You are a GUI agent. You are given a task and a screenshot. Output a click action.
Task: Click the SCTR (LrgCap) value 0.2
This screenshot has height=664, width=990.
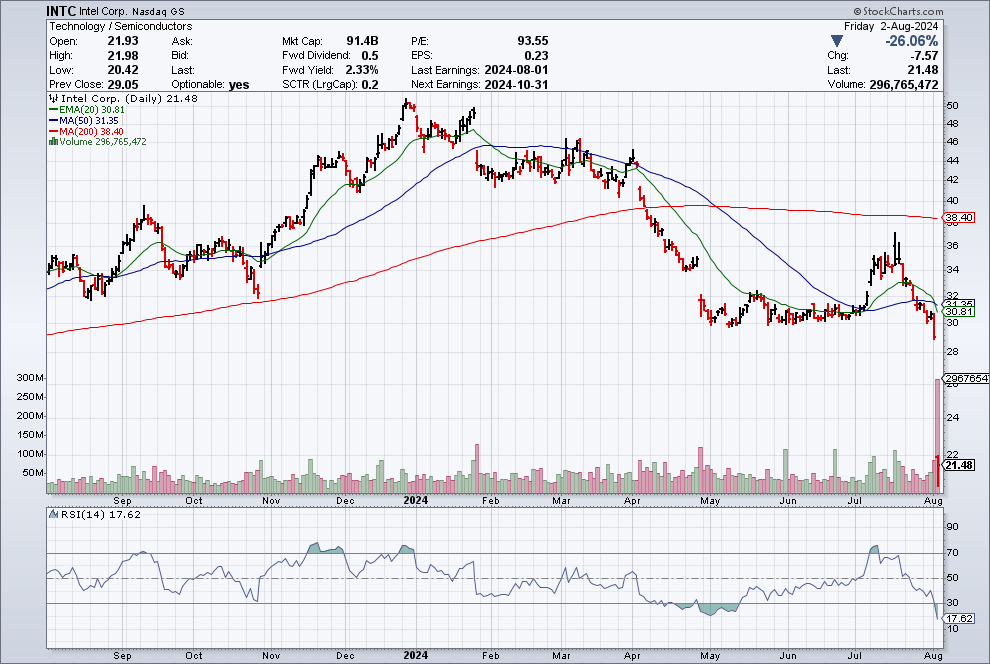click(x=369, y=84)
